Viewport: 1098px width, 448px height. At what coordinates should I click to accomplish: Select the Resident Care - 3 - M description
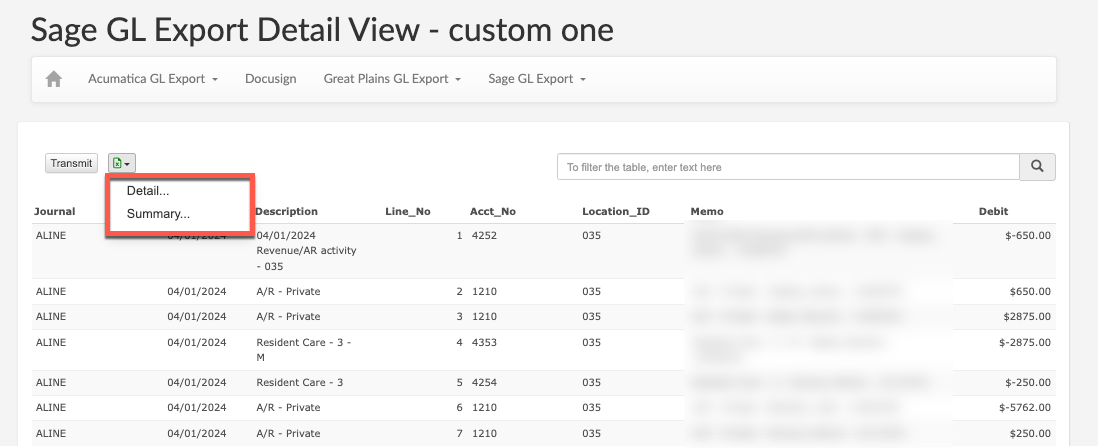pyautogui.click(x=304, y=350)
